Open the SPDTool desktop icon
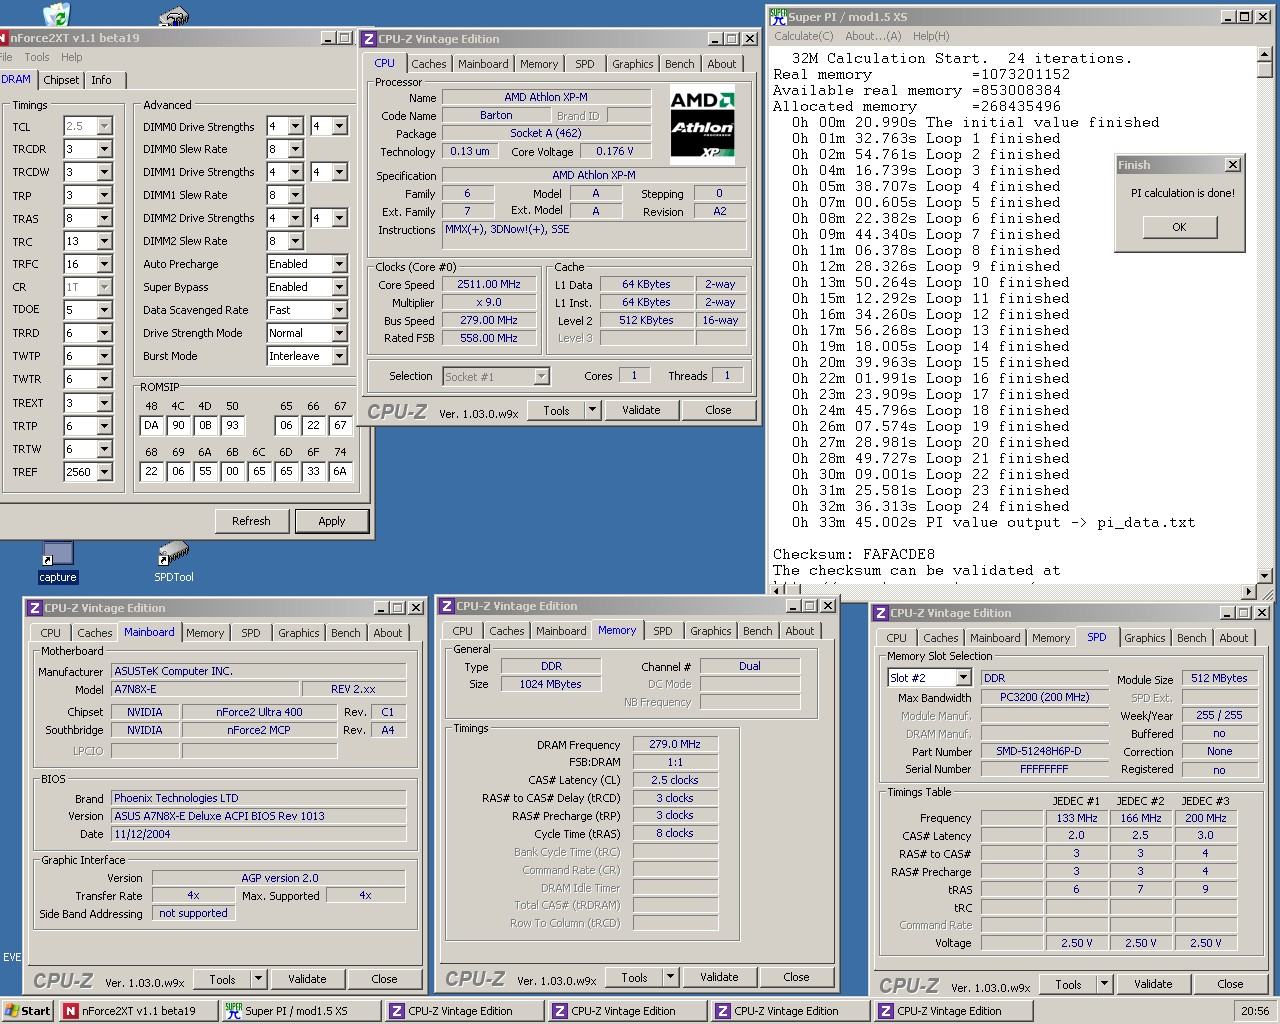Screen dimensions: 1280x1024 tap(173, 562)
